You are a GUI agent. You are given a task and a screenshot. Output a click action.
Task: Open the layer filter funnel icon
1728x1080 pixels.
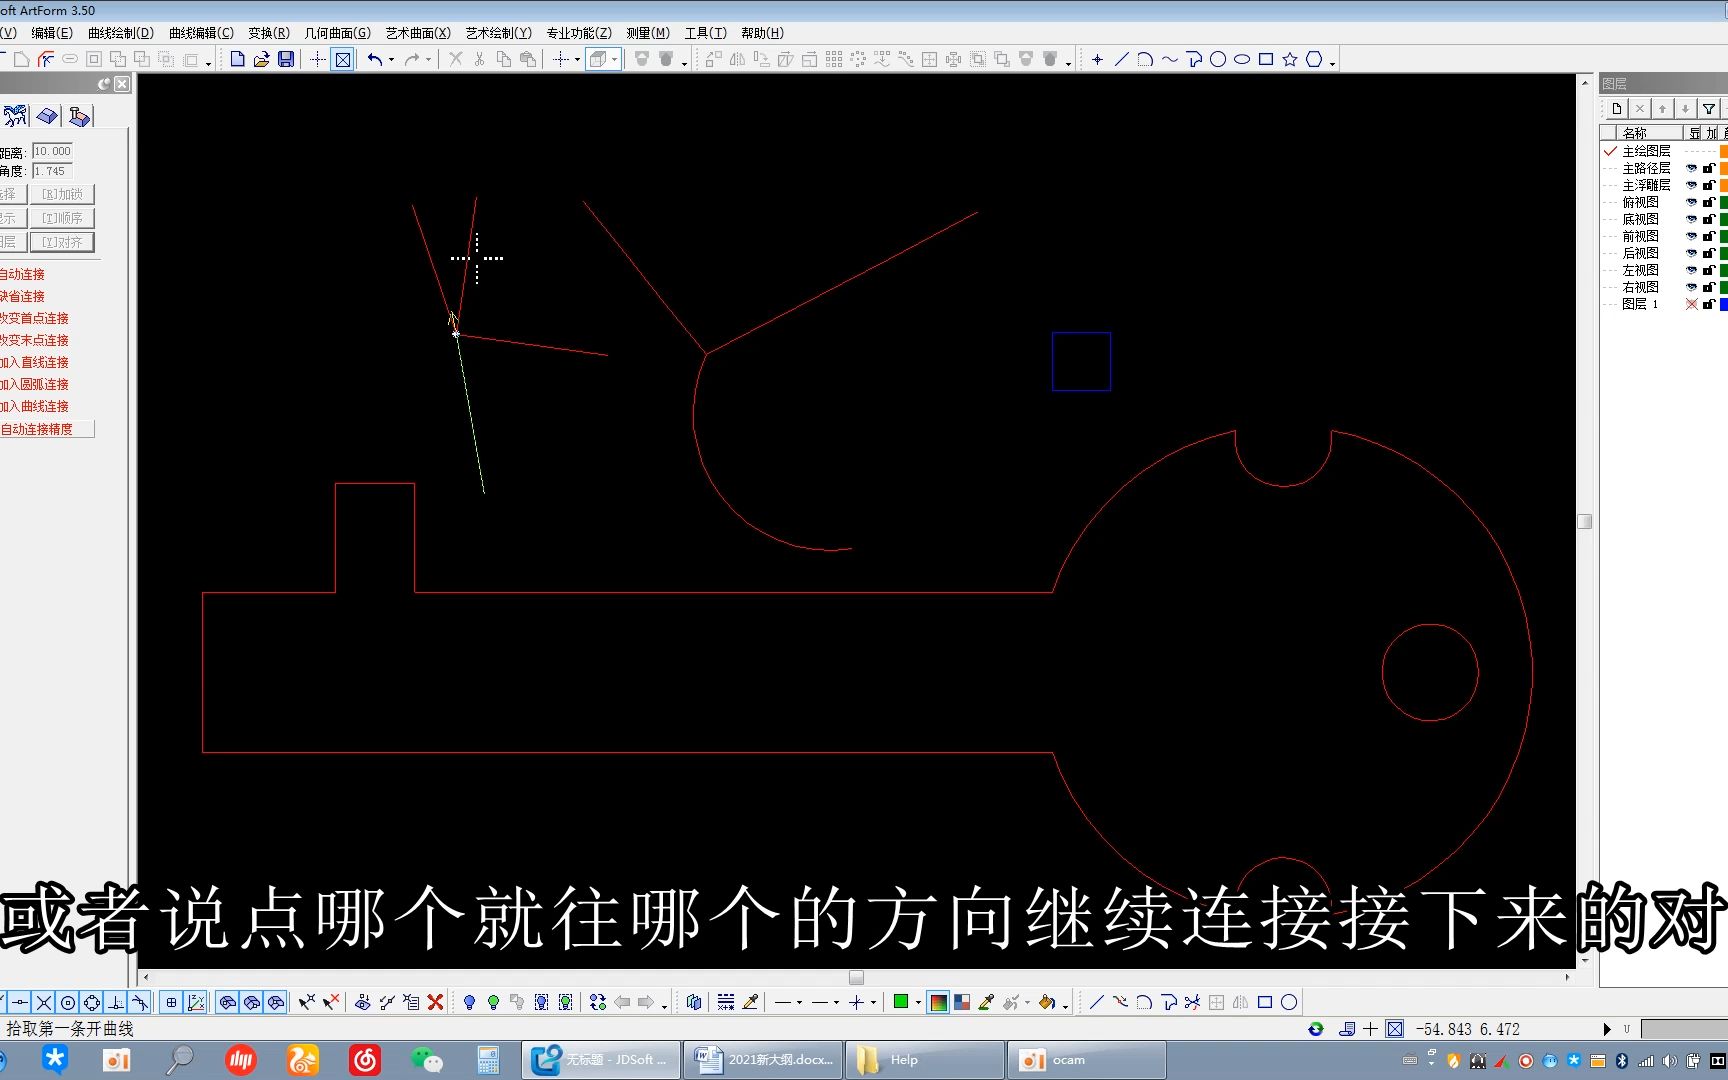pyautogui.click(x=1708, y=108)
